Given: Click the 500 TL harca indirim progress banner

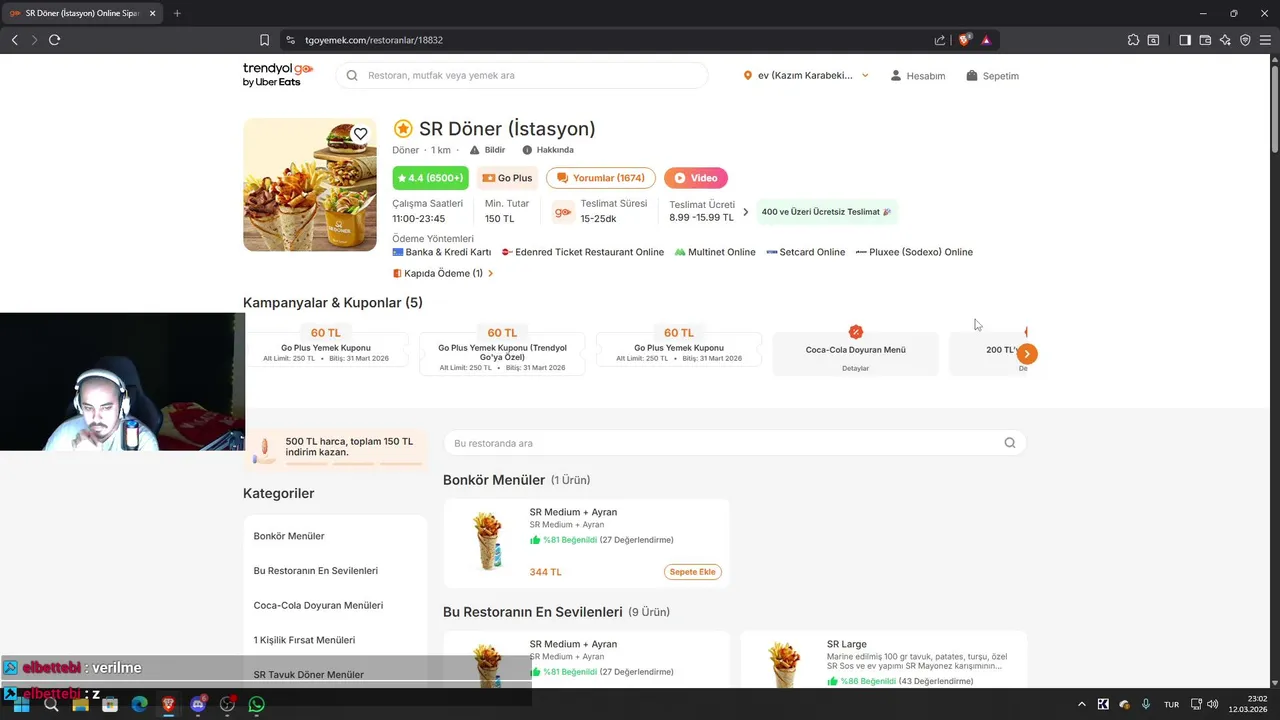Looking at the screenshot, I should (x=336, y=450).
